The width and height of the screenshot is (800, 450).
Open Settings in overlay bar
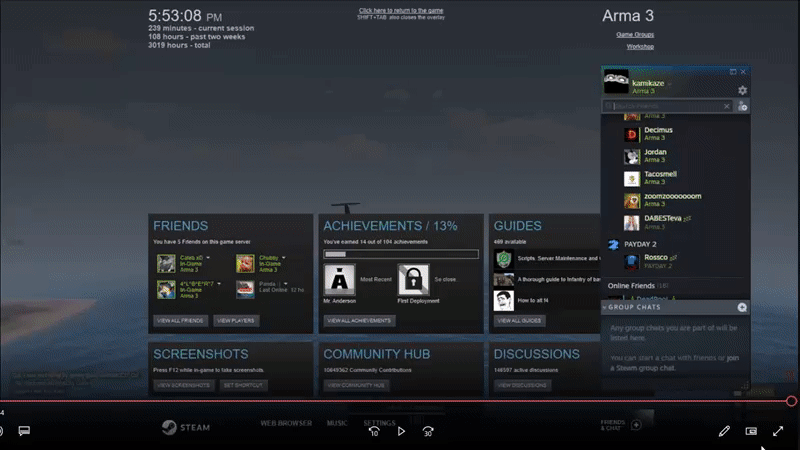(x=379, y=423)
